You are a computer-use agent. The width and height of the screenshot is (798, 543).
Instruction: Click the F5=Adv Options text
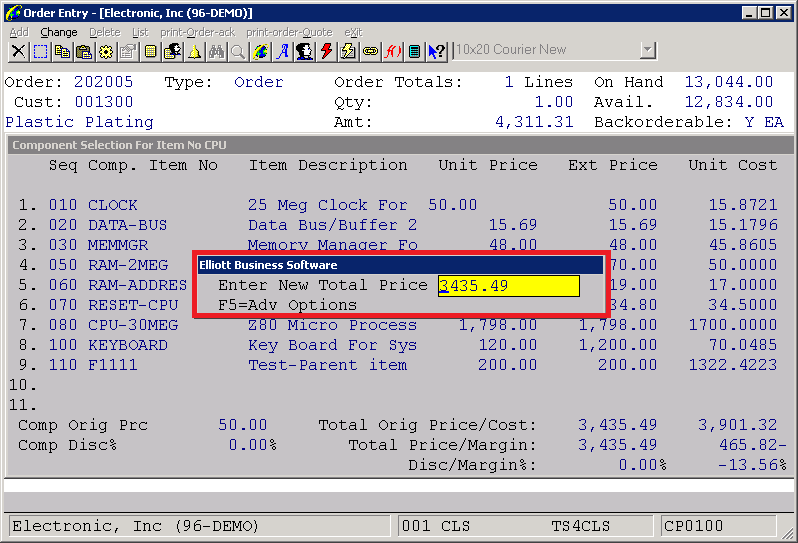tap(288, 305)
